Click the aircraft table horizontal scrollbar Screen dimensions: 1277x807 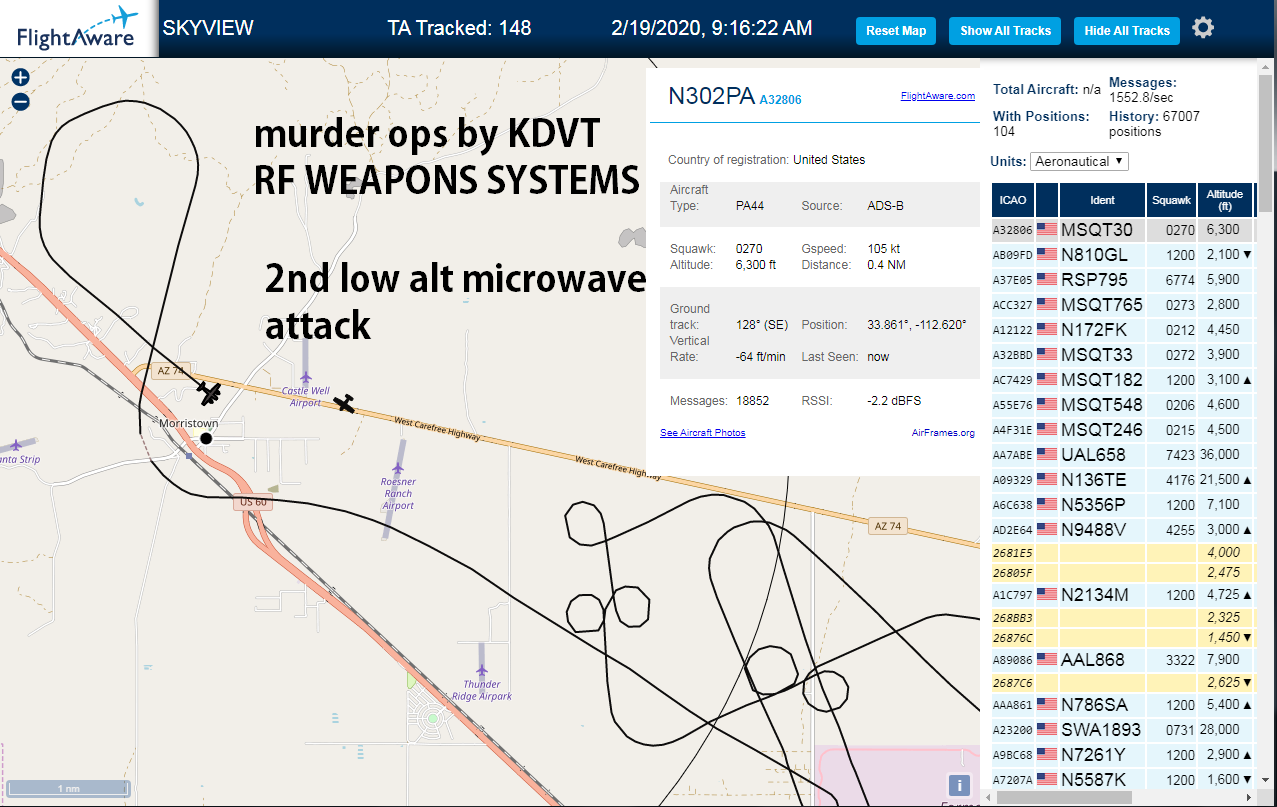click(x=1062, y=797)
